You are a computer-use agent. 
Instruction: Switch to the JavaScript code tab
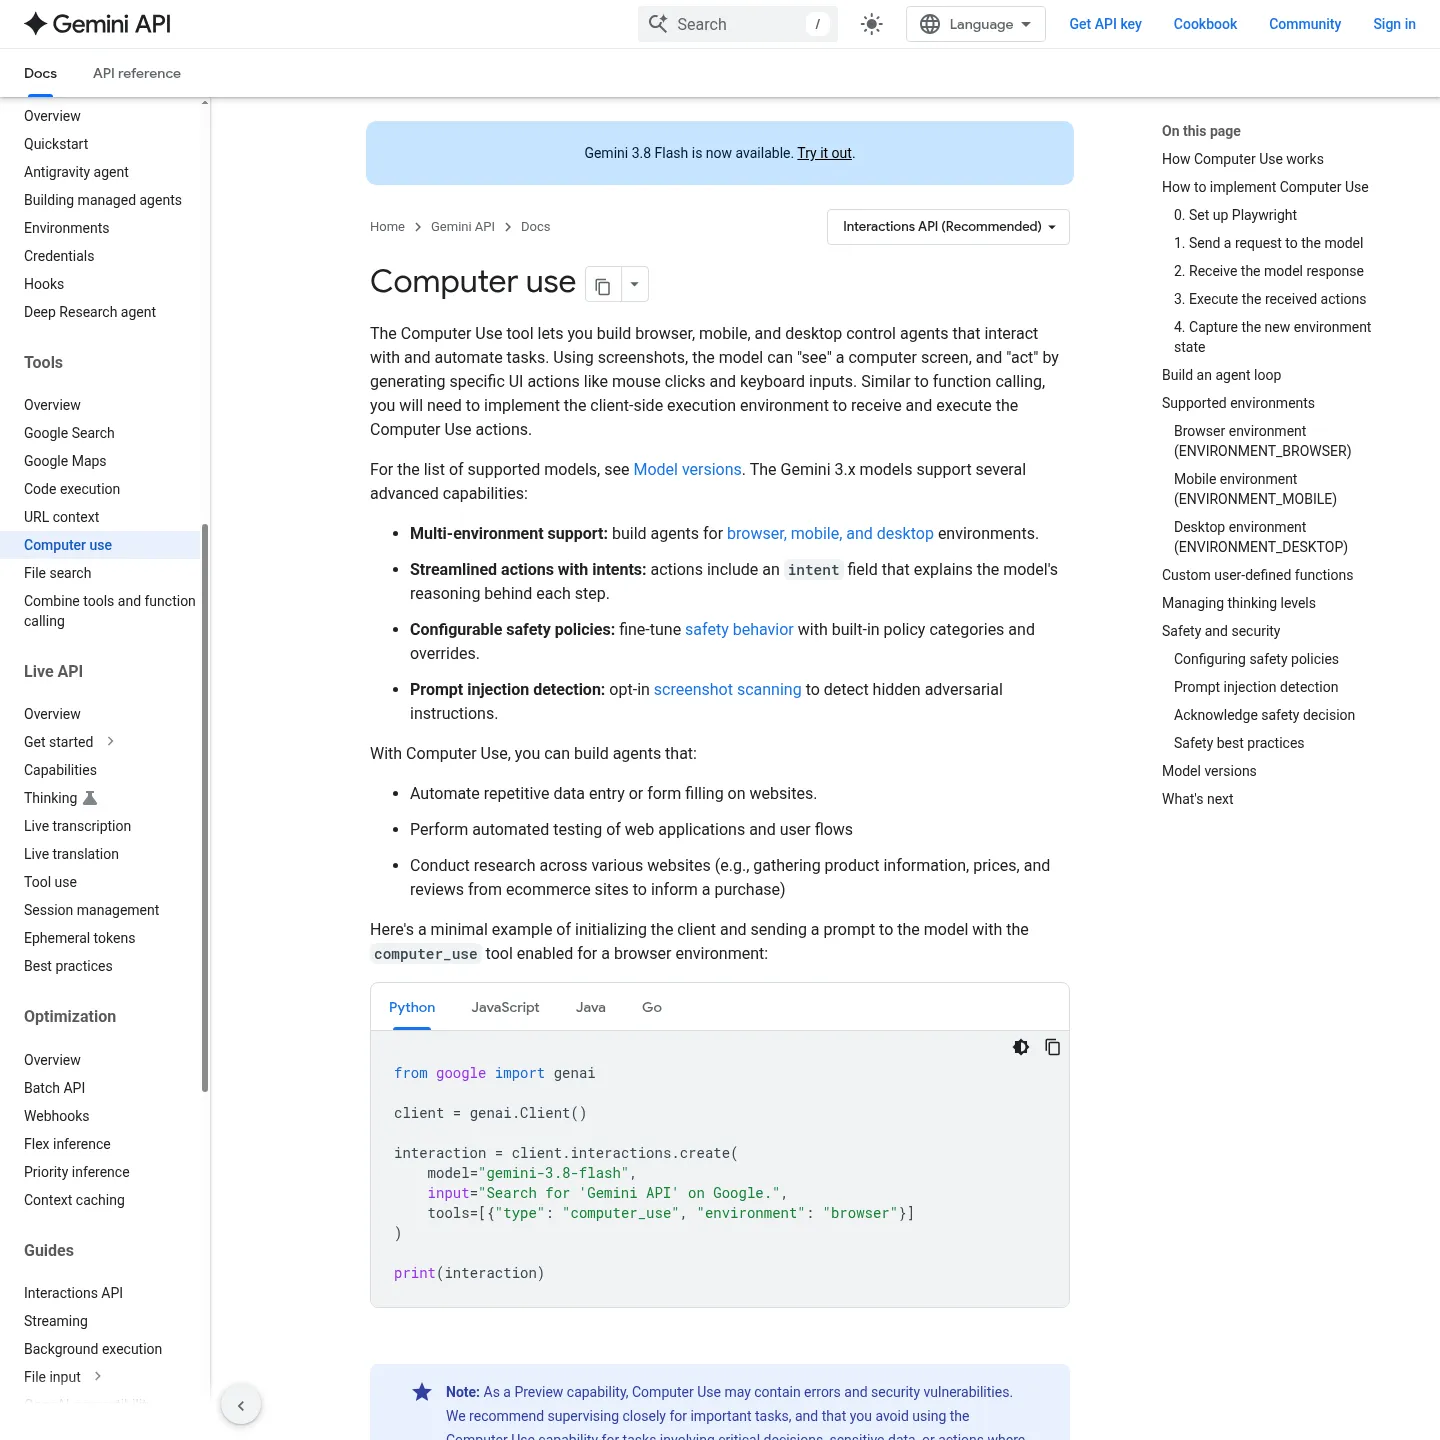(505, 1007)
